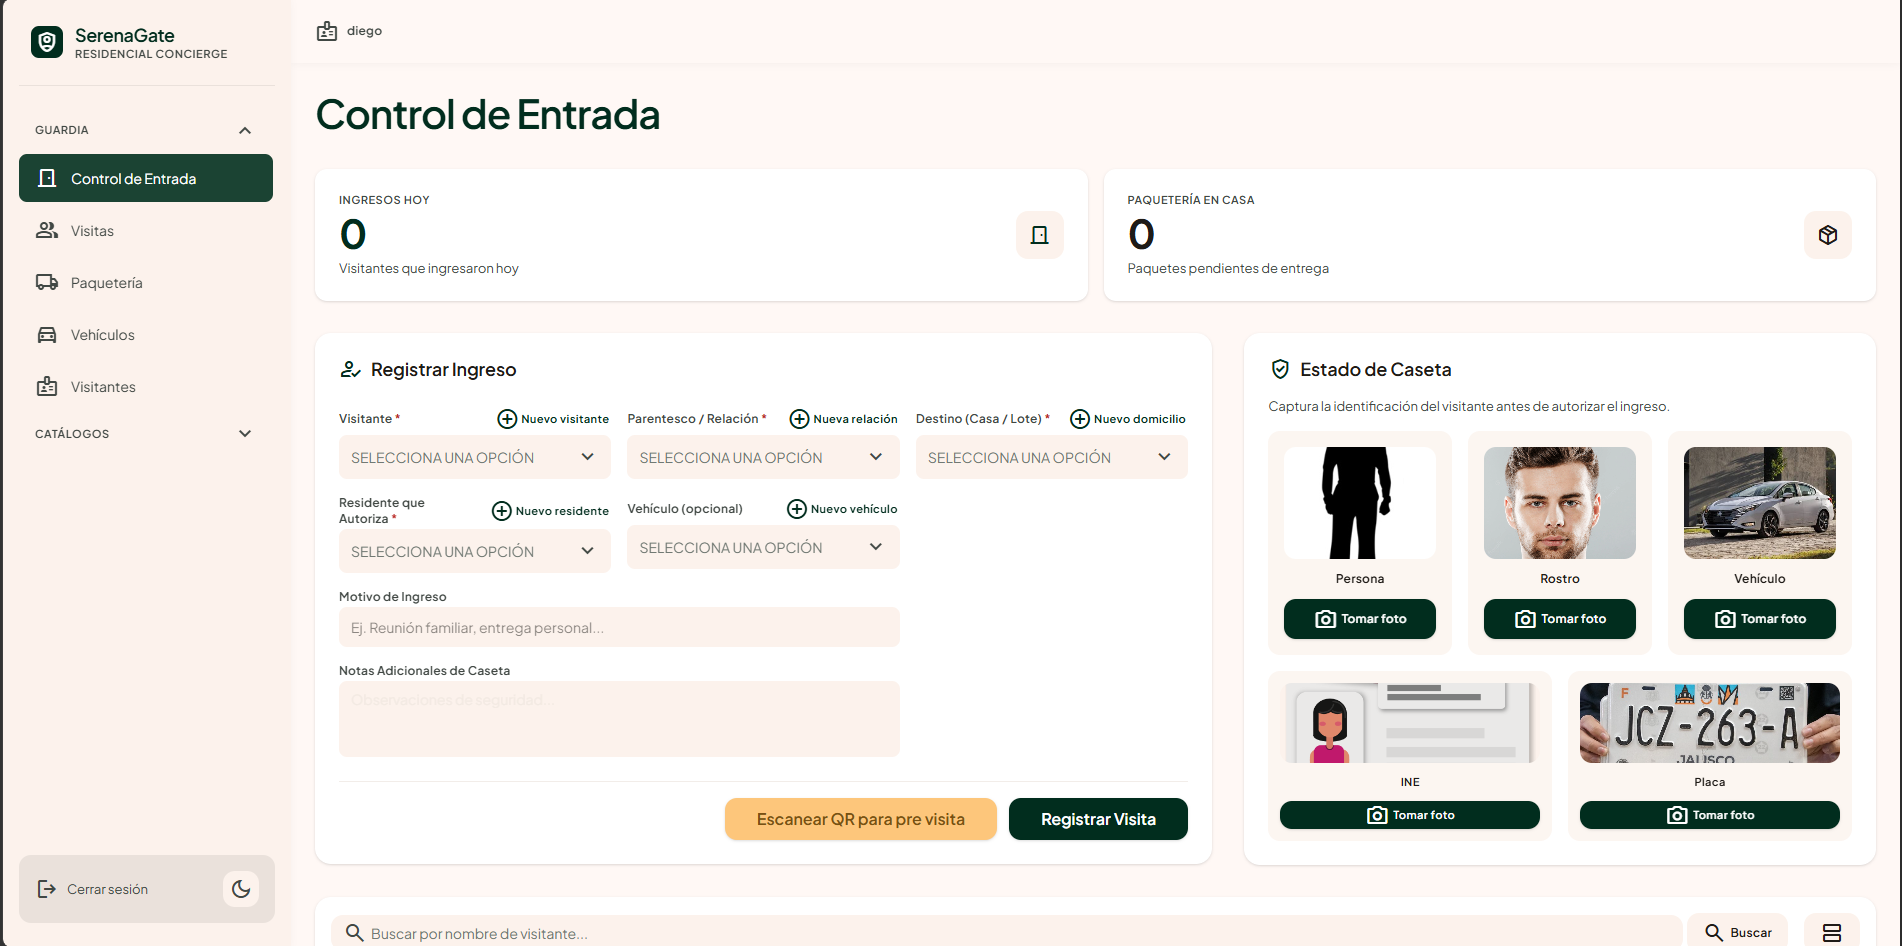Click the shield icon beside Estado de Caseta
Image resolution: width=1902 pixels, height=946 pixels.
pos(1280,369)
